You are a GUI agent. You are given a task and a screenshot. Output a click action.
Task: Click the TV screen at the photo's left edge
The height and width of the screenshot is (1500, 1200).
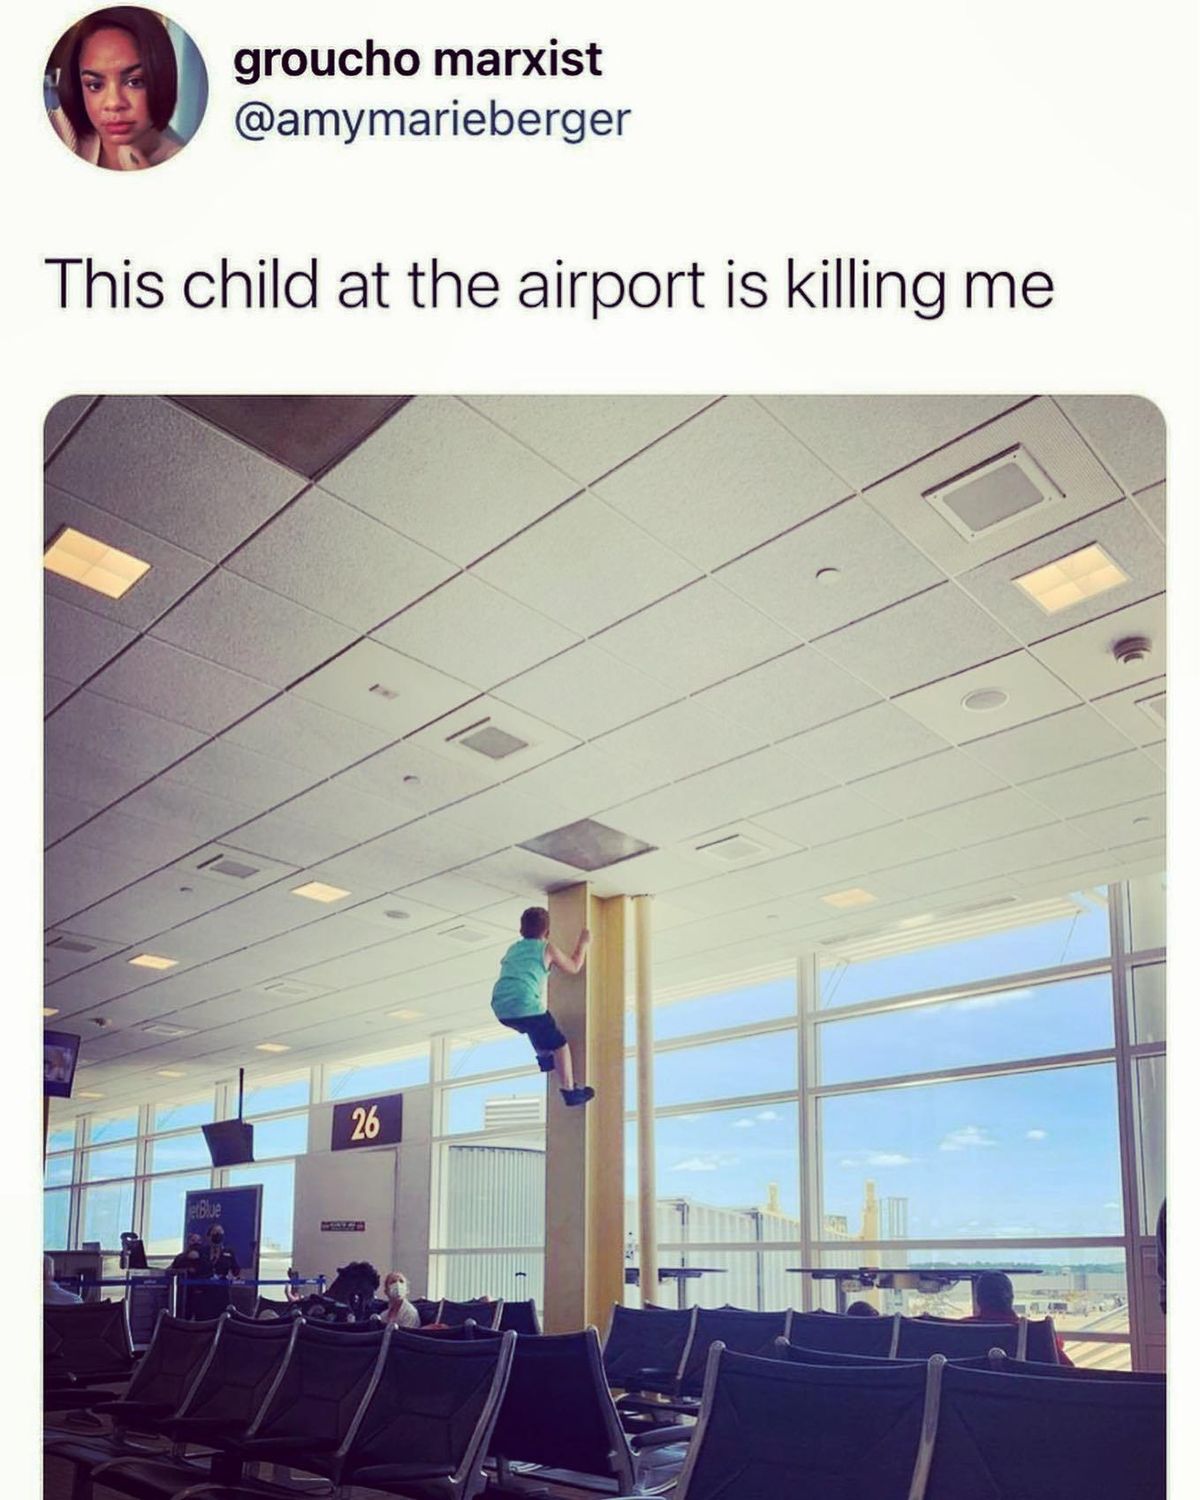pyautogui.click(x=61, y=1063)
